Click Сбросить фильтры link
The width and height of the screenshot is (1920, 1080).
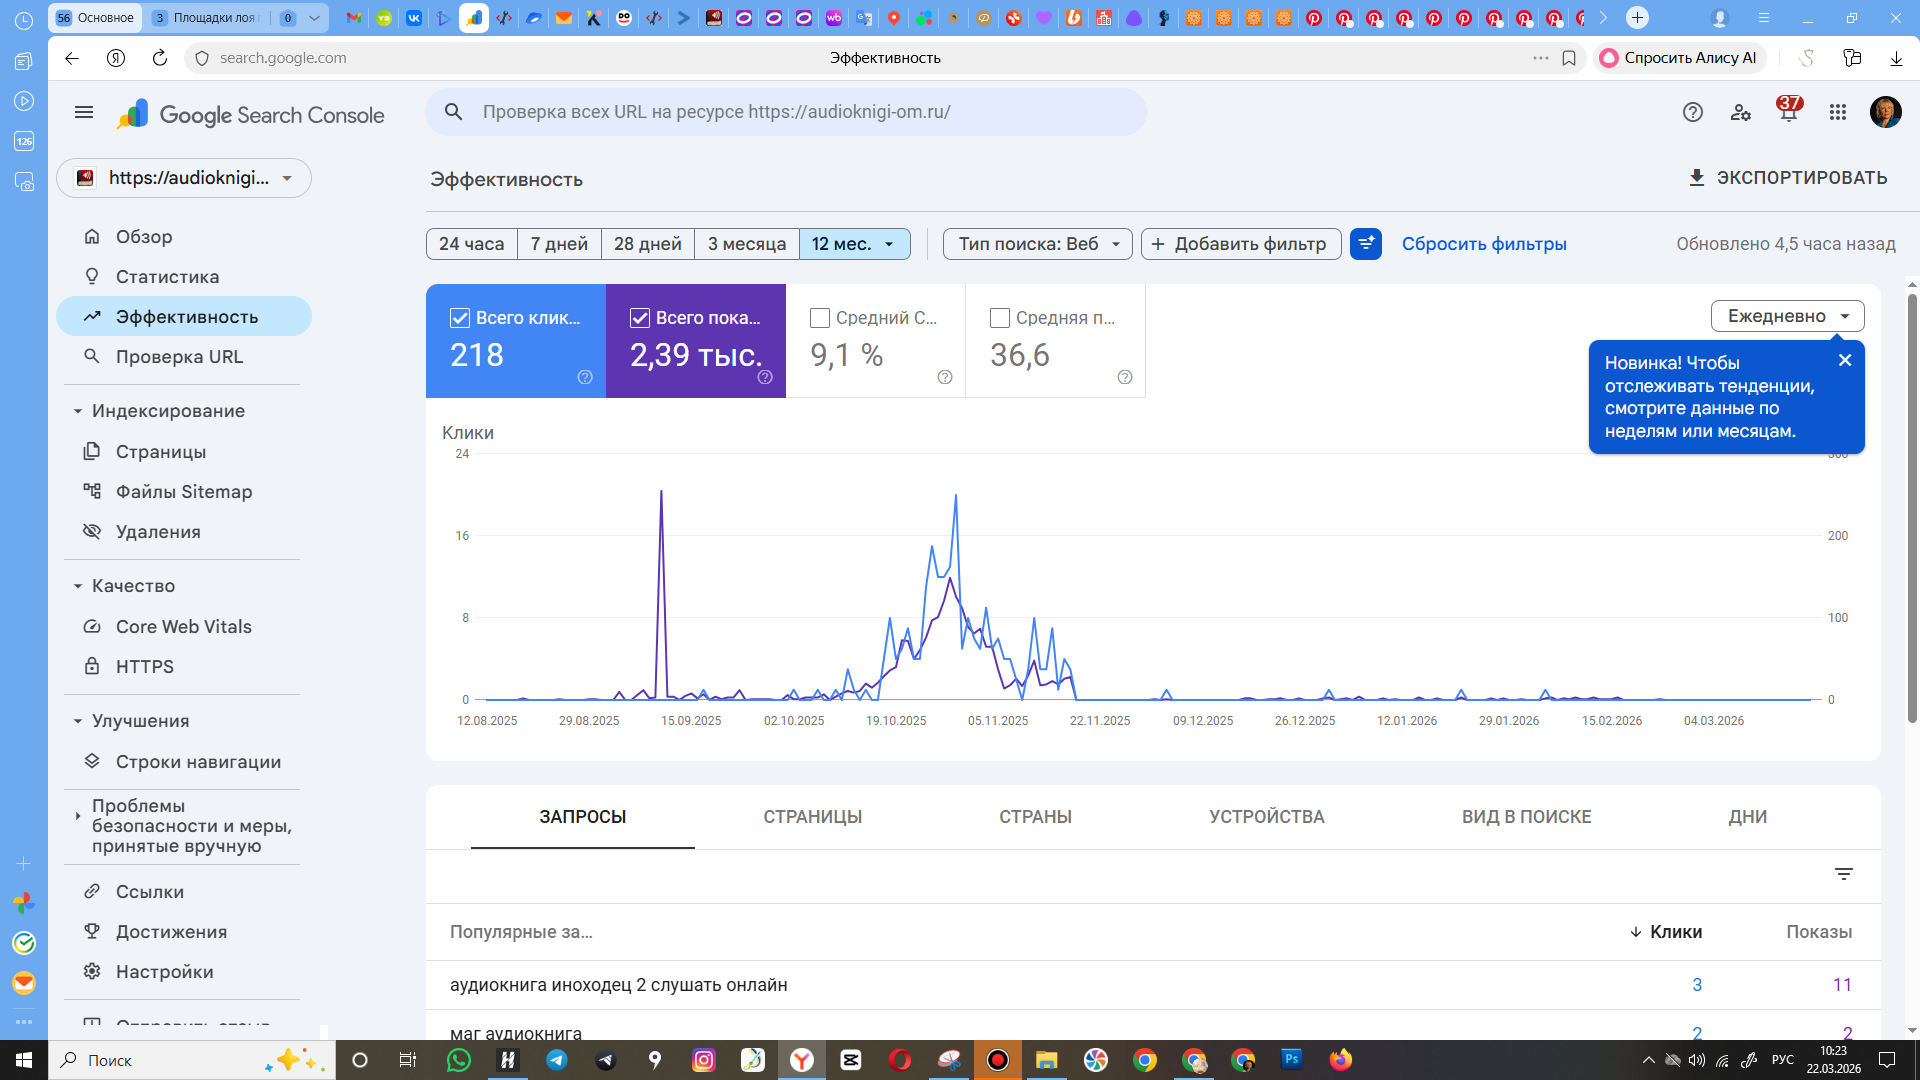click(x=1483, y=244)
